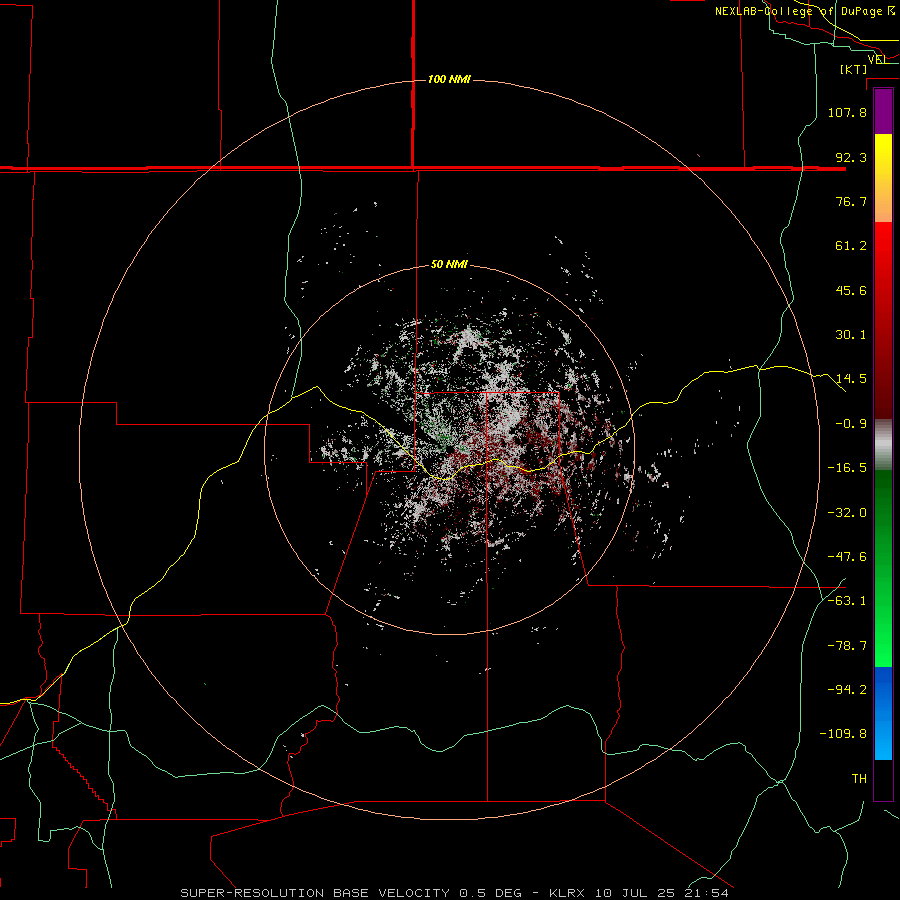Pick the yellow-orange segment of color bar

883,178
